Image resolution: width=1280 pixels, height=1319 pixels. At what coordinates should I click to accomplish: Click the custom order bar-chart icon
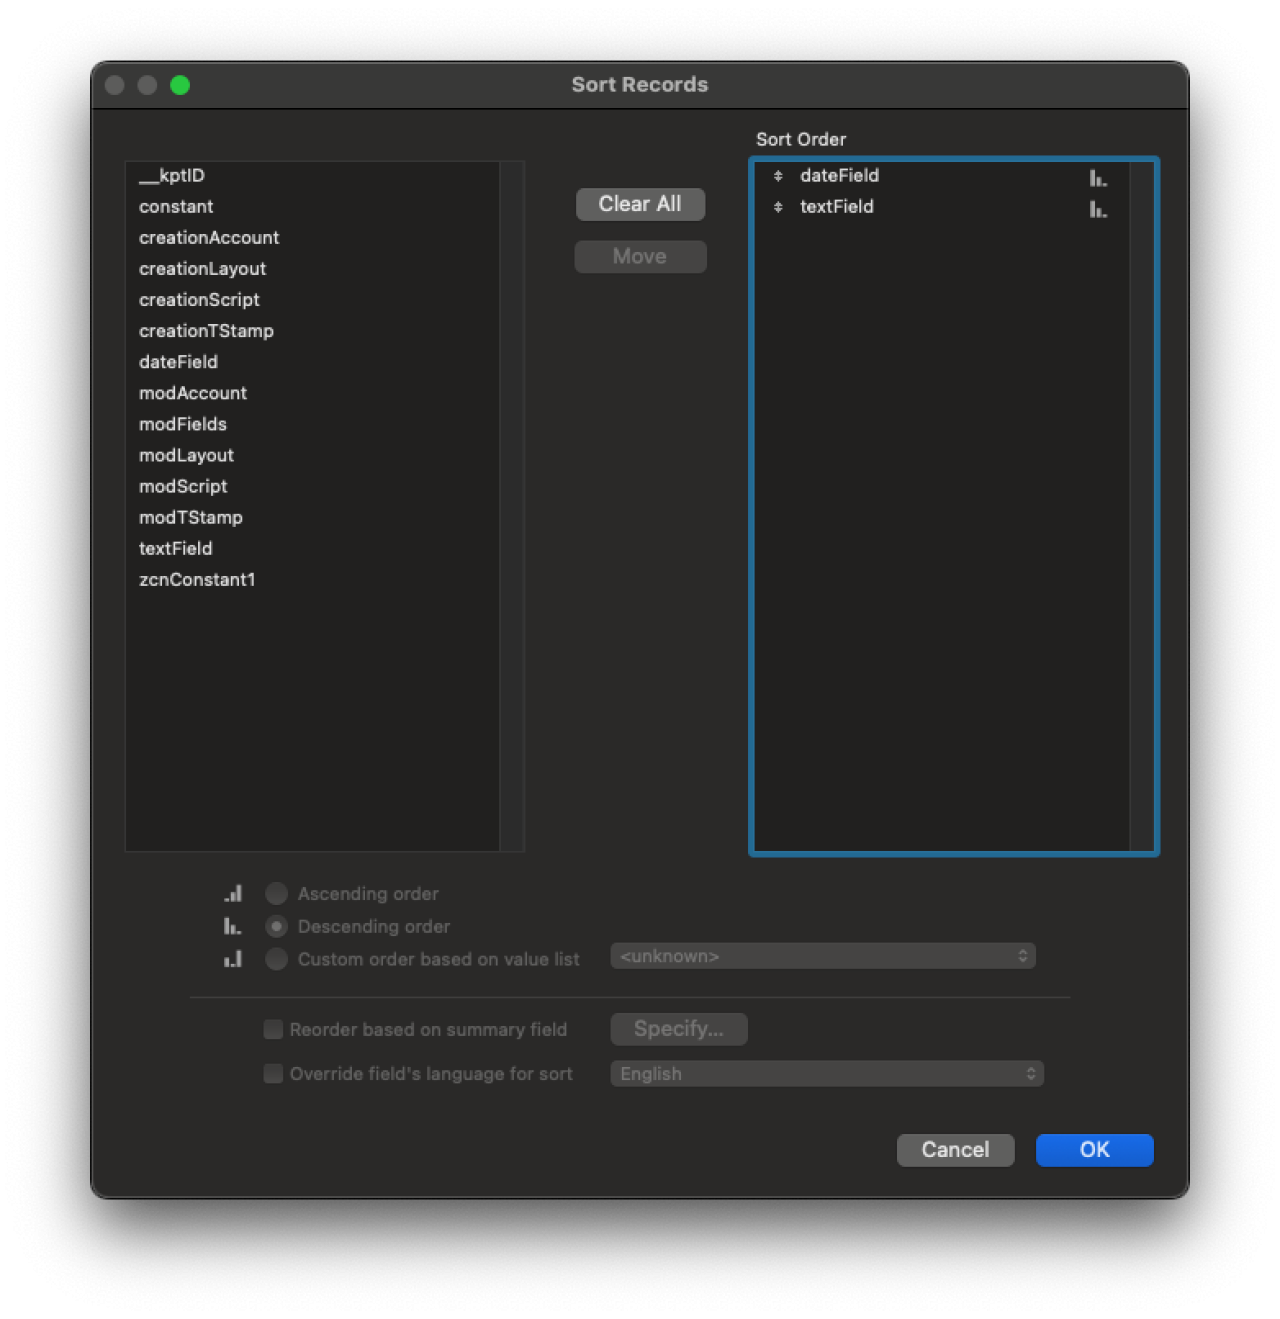click(233, 959)
